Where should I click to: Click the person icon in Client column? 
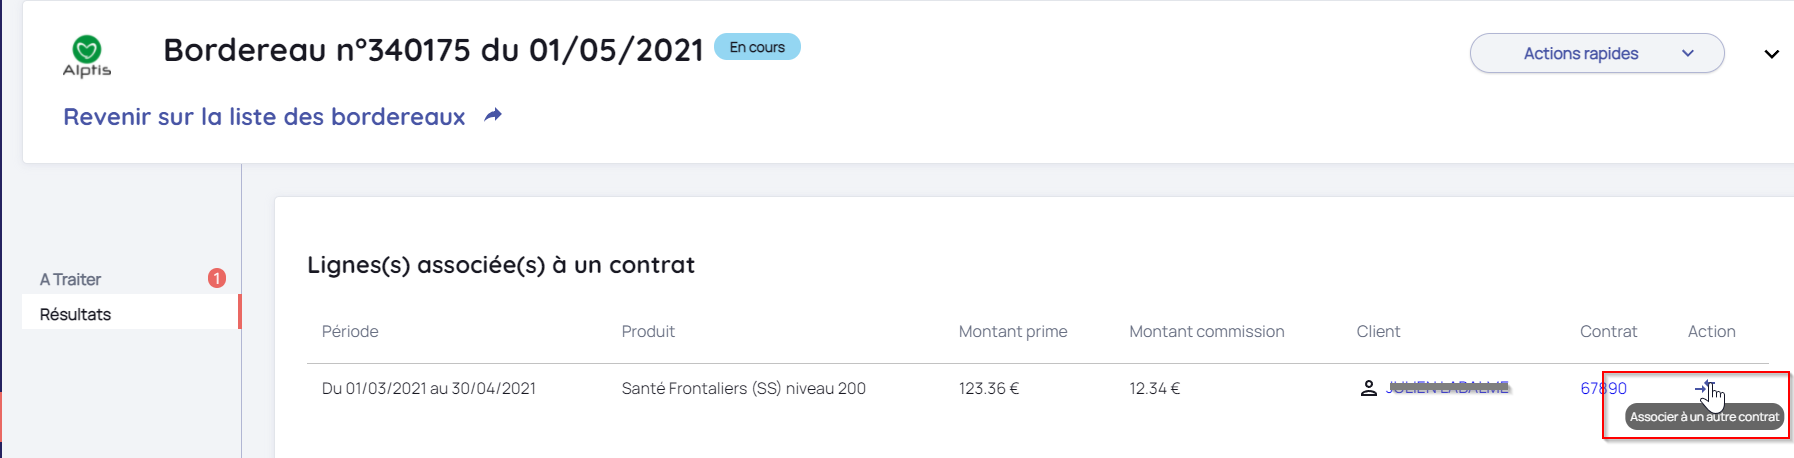tap(1369, 388)
